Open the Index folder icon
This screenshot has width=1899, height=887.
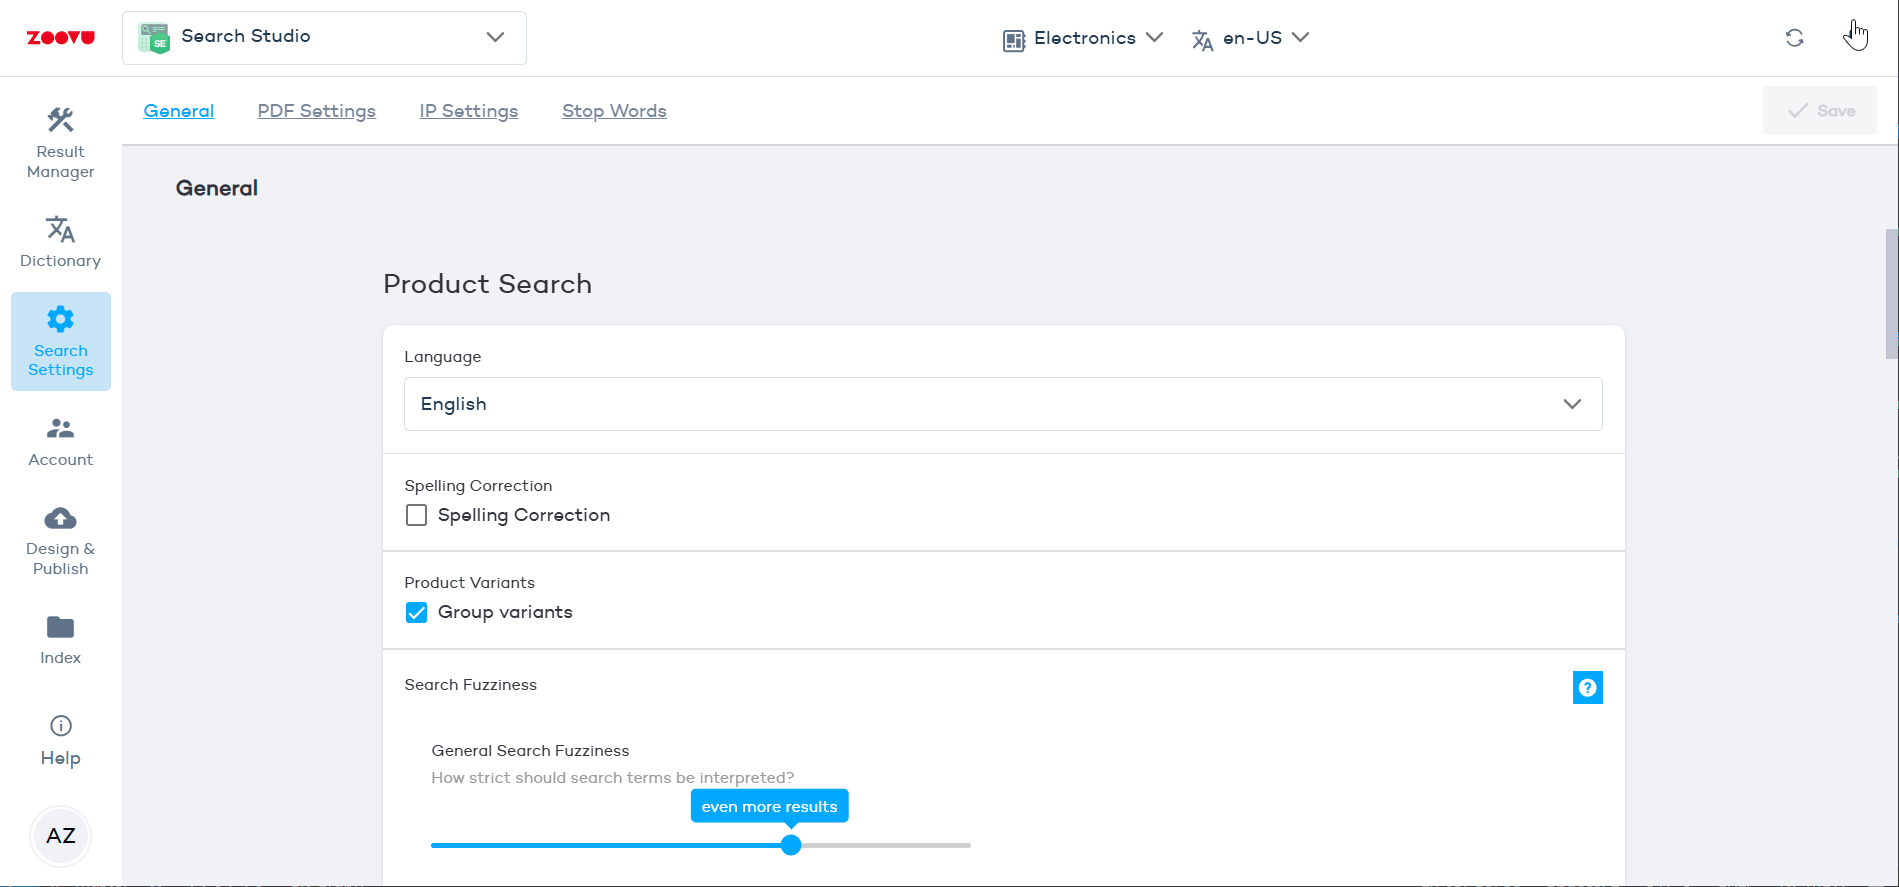[x=60, y=628]
